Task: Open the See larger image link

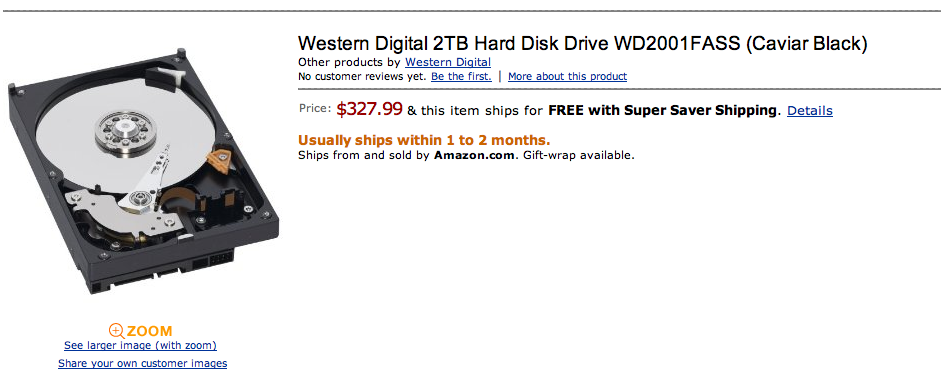Action: pyautogui.click(x=140, y=345)
